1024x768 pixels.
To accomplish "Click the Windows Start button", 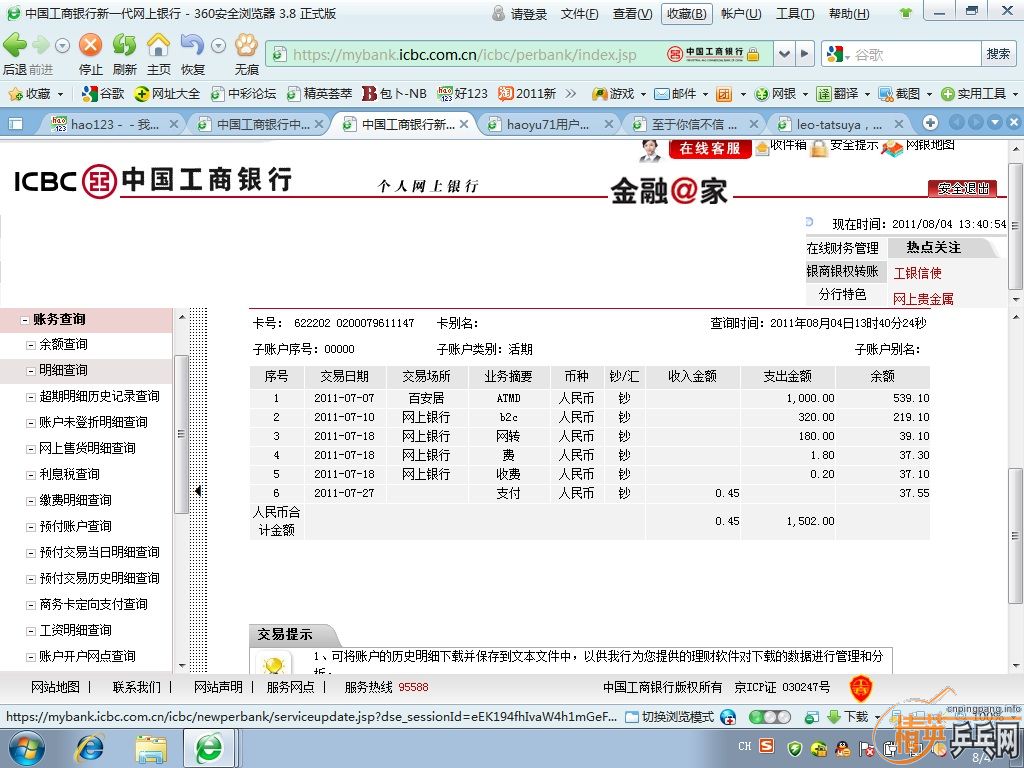I will pyautogui.click(x=27, y=748).
